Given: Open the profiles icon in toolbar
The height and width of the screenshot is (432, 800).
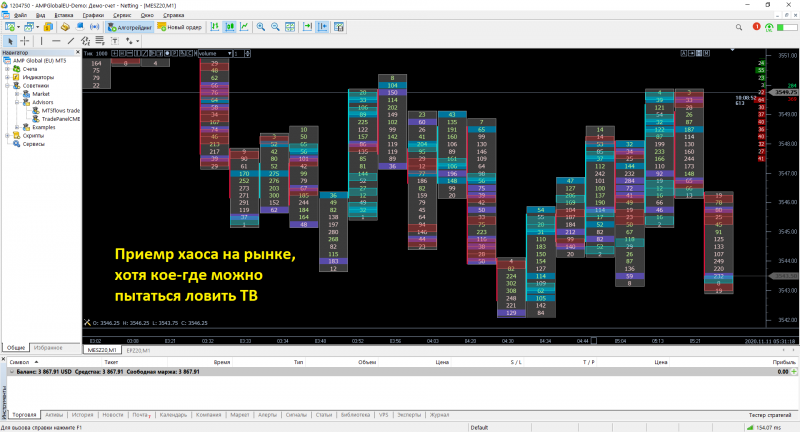Looking at the screenshot, I should (29, 27).
